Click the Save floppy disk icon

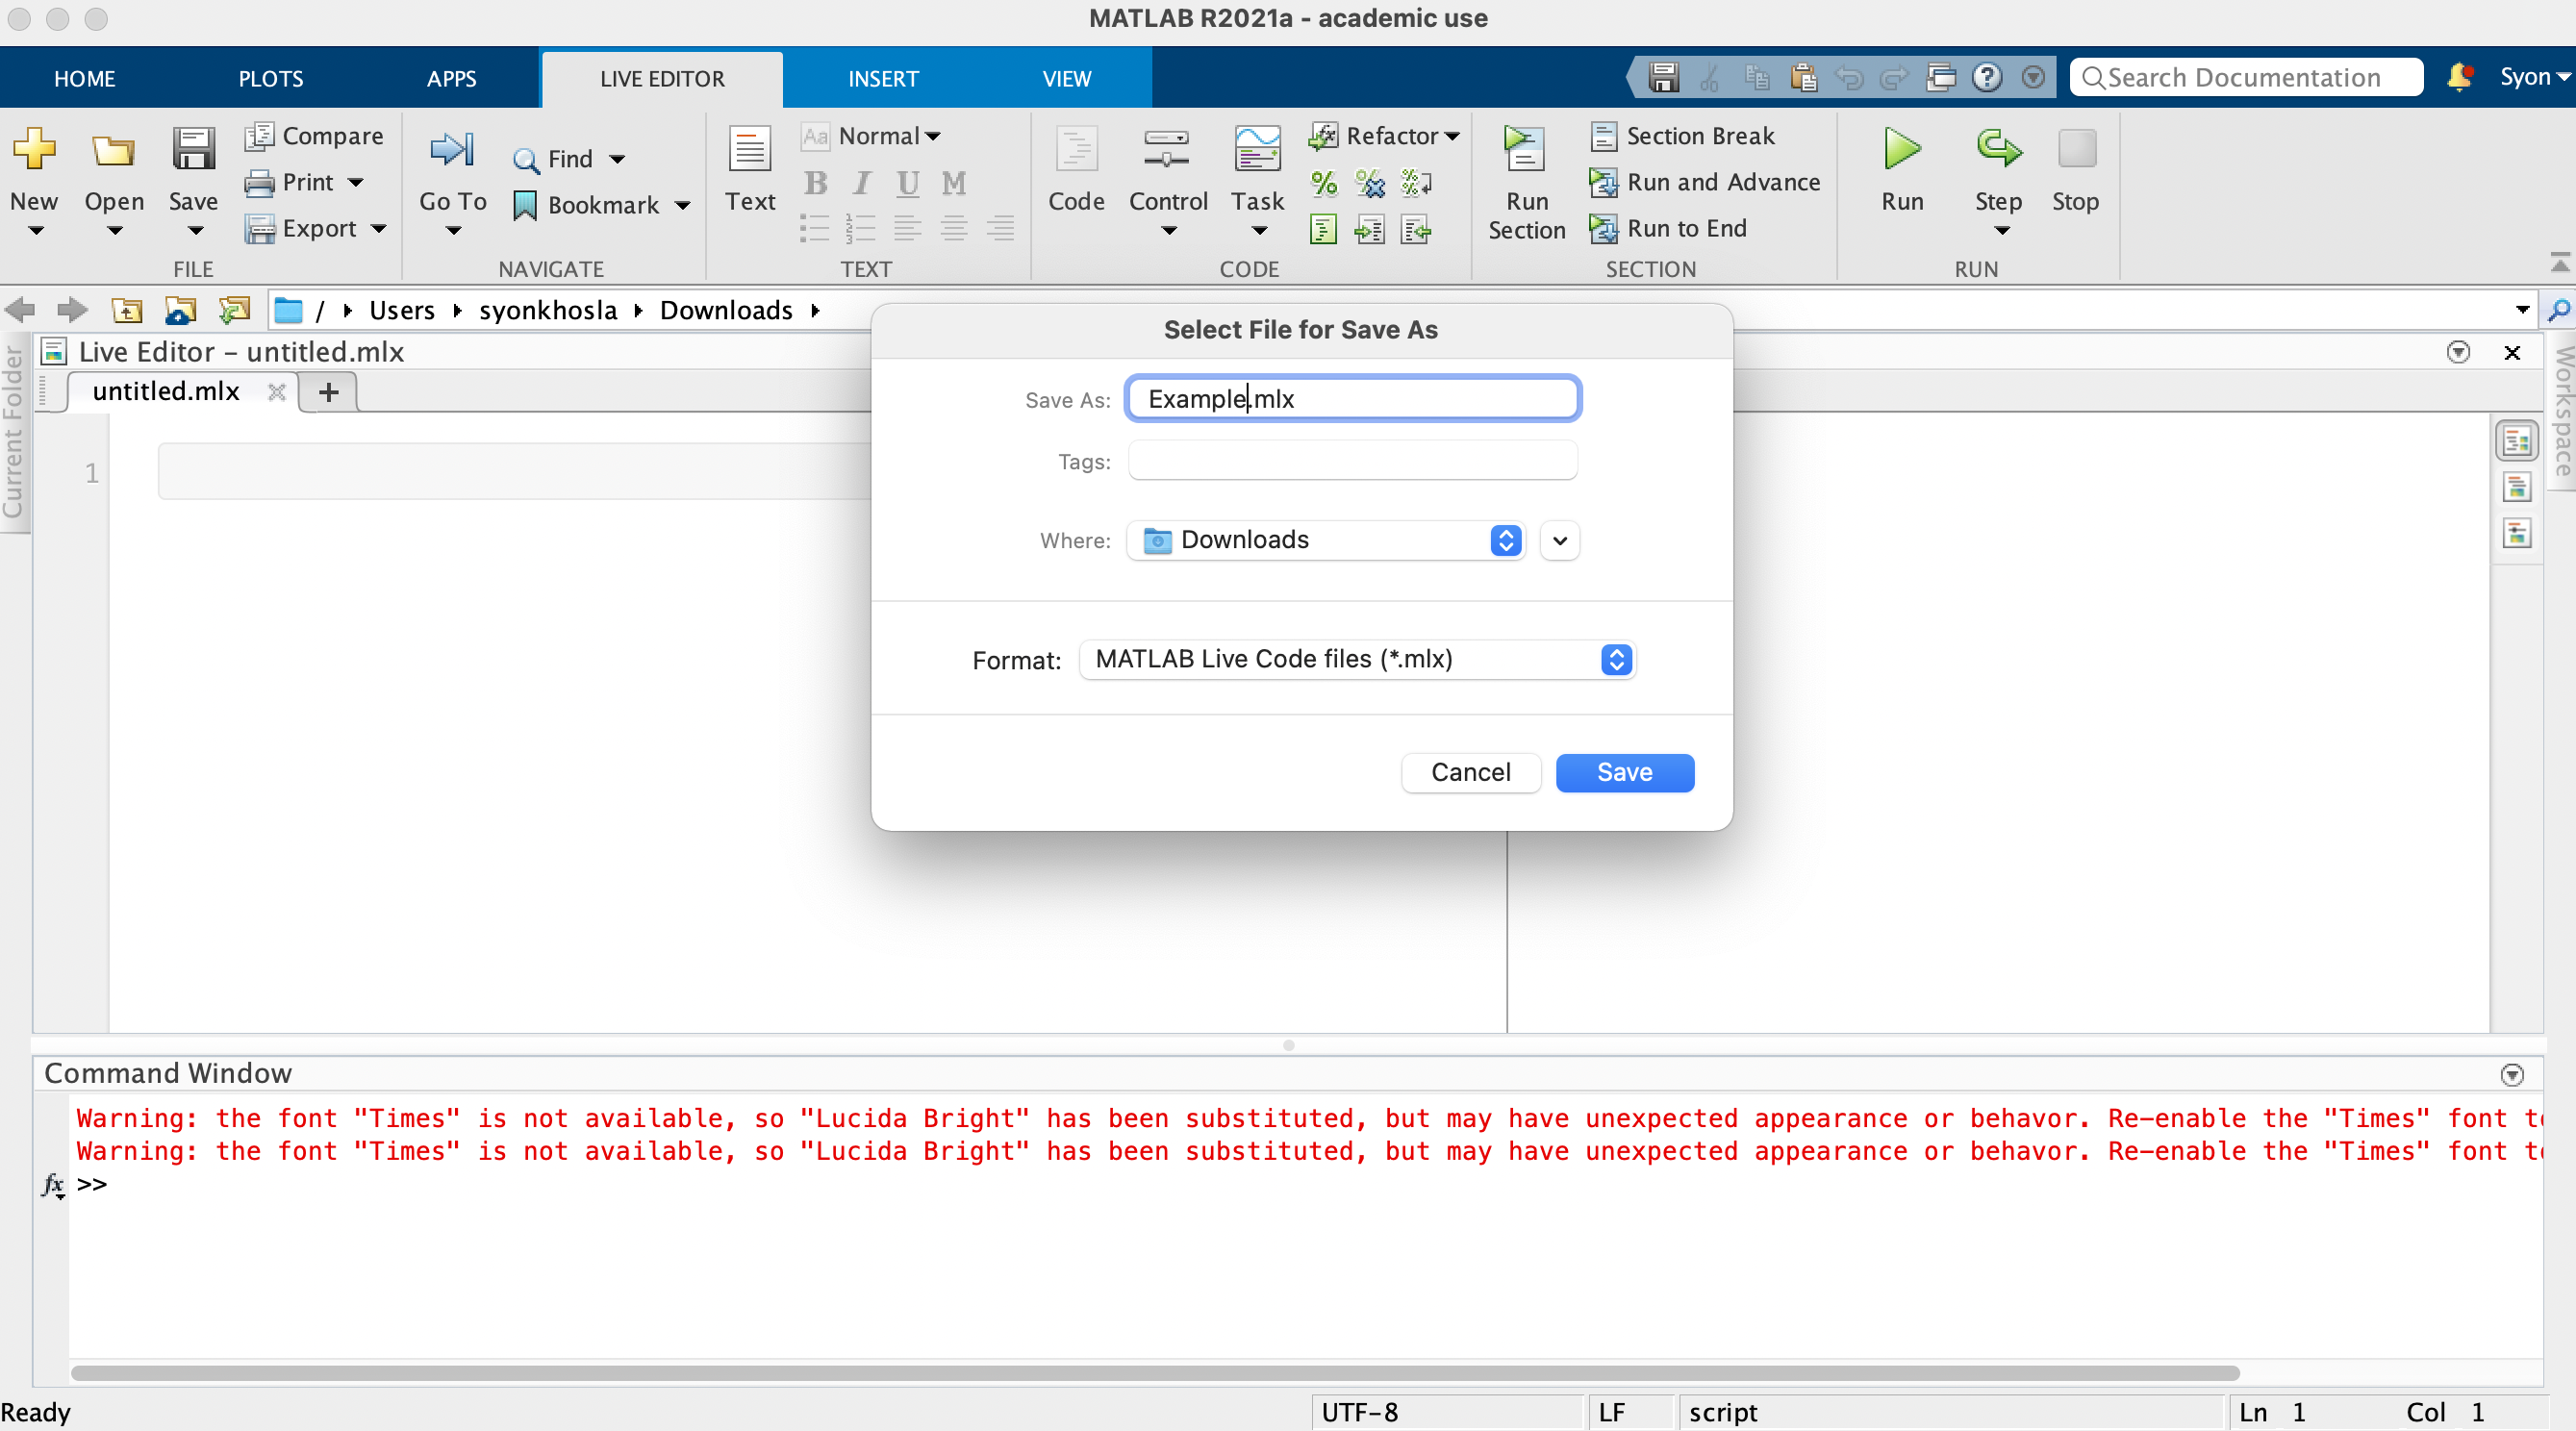click(x=193, y=150)
